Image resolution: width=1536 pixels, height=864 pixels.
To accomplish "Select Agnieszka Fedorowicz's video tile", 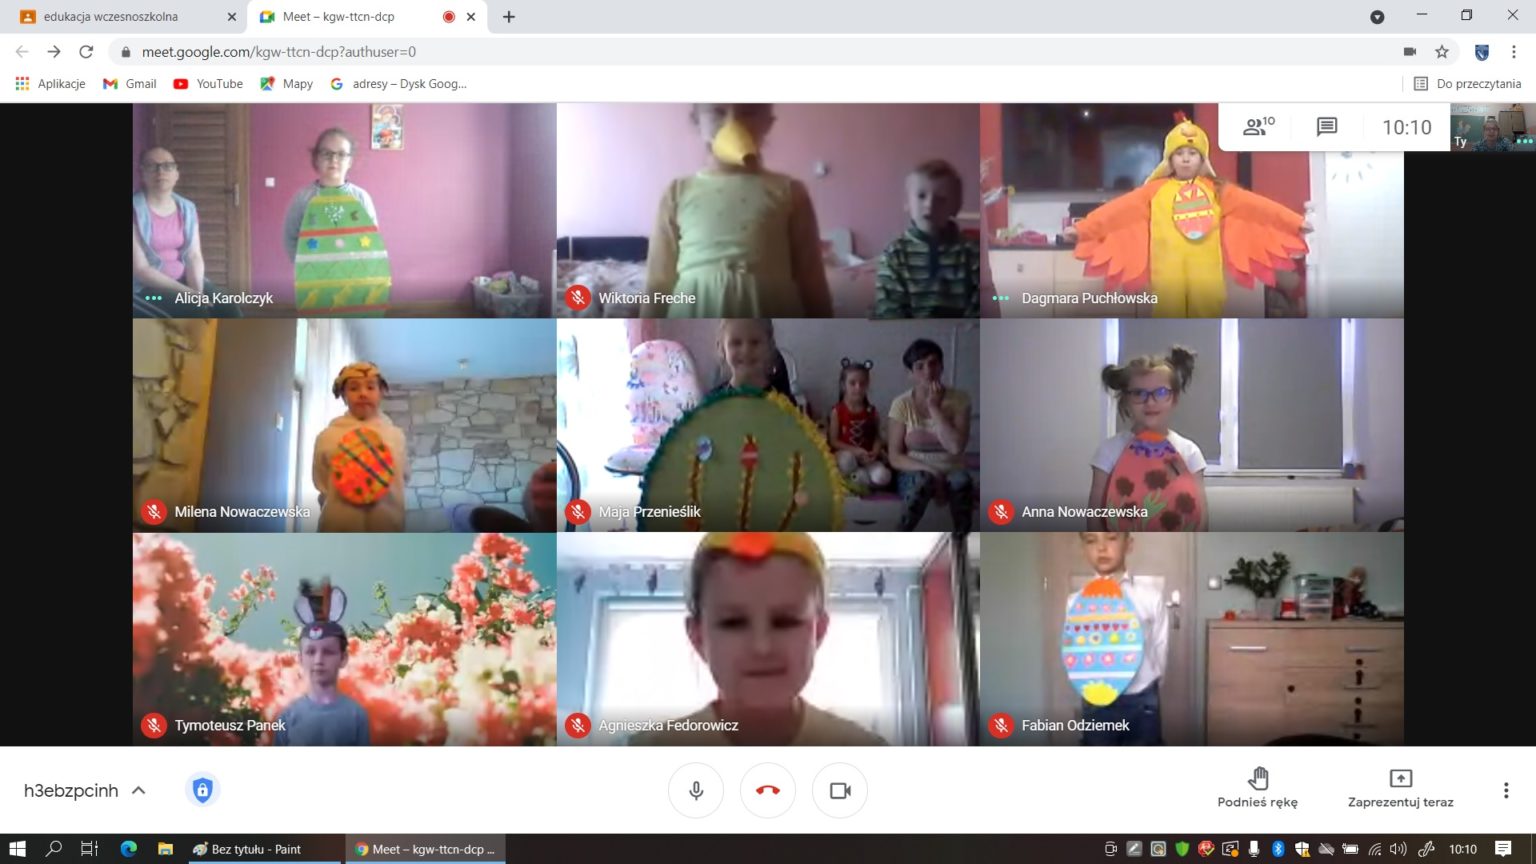I will click(x=768, y=639).
